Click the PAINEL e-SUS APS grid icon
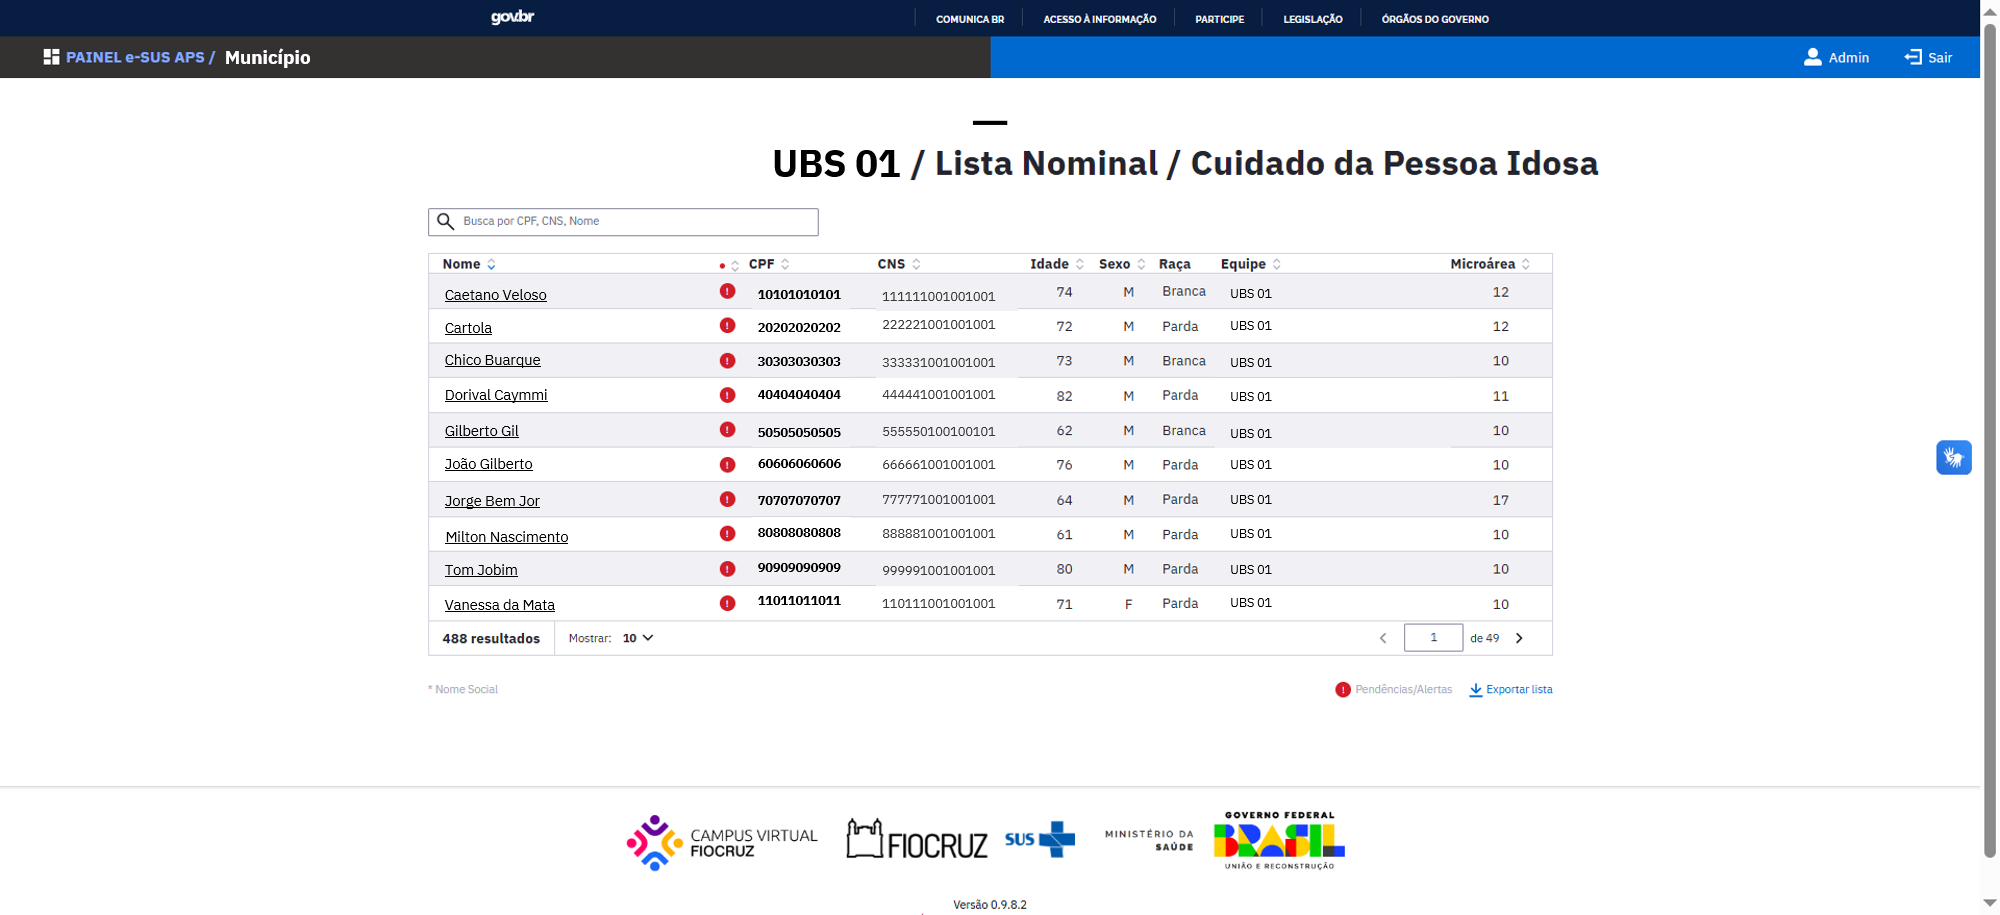 50,57
